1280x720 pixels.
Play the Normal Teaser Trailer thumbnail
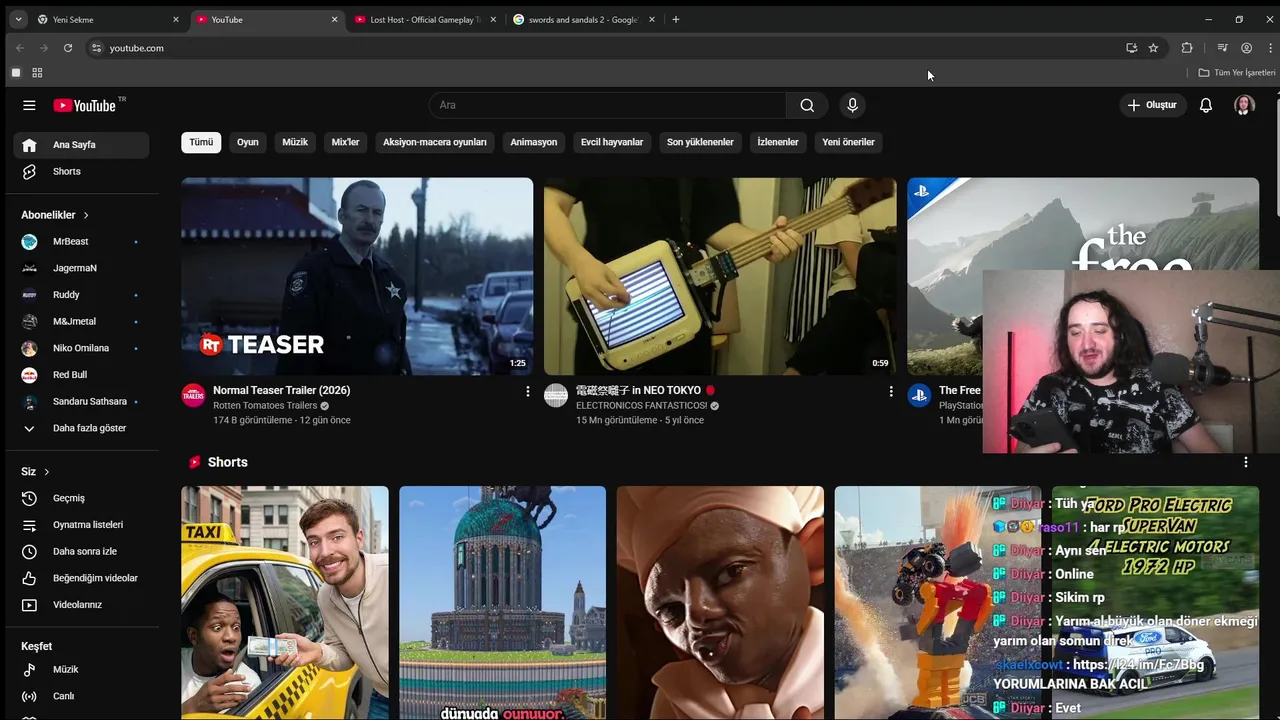click(357, 276)
